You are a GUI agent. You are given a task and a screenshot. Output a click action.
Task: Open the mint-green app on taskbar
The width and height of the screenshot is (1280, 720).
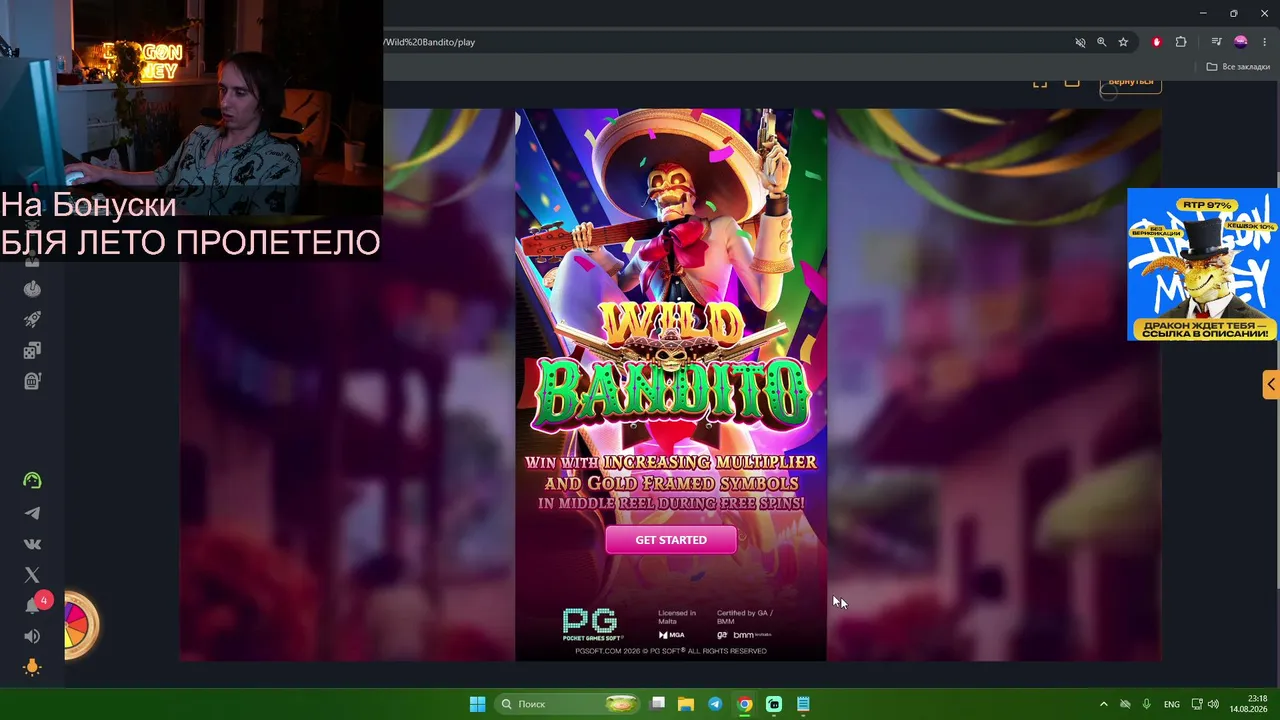(774, 704)
